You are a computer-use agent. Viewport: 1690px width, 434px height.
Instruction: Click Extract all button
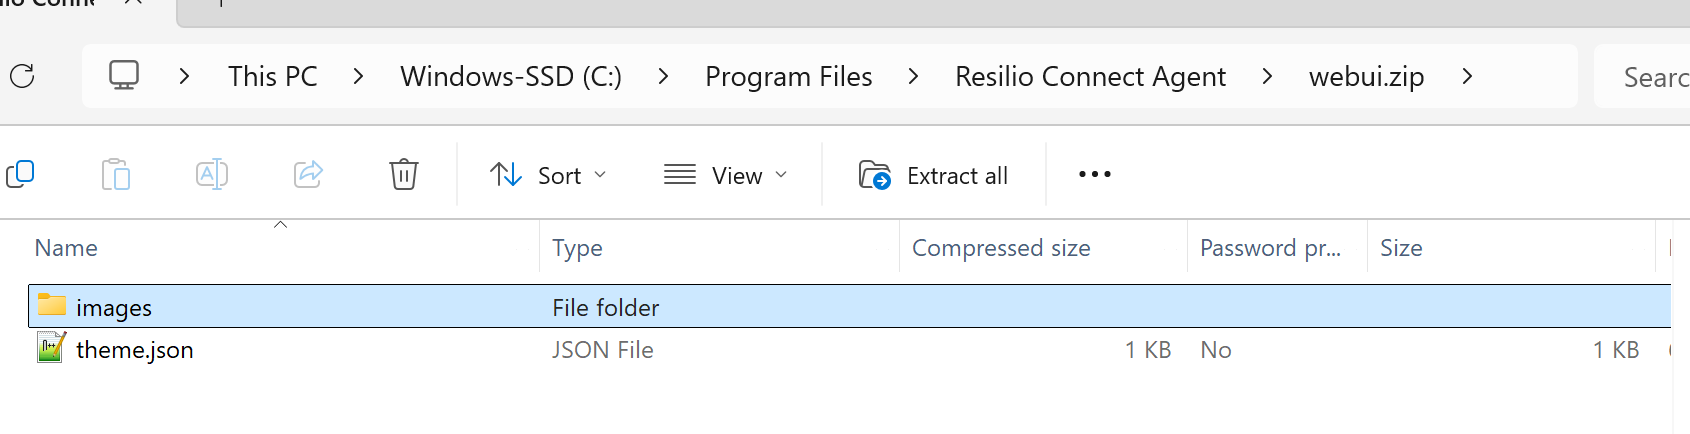(934, 175)
